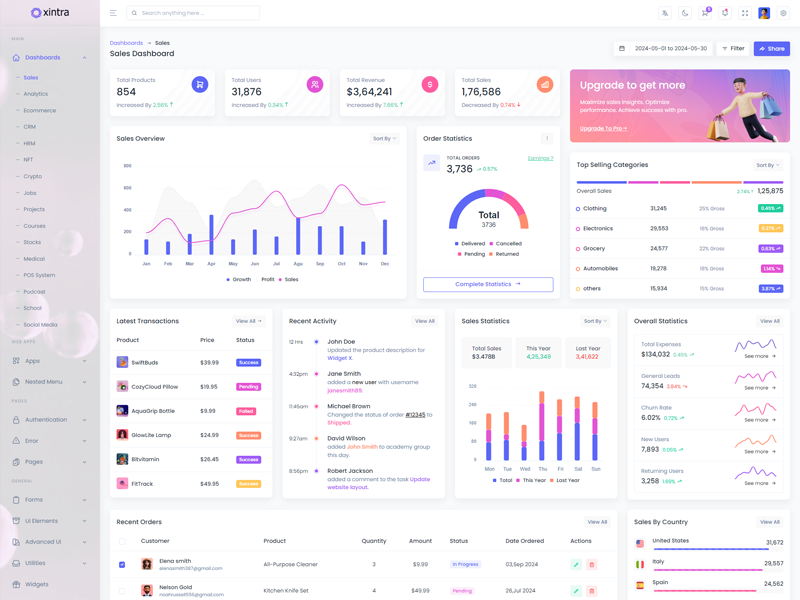Open Analytics dashboard from sidebar
800x600 pixels.
click(x=36, y=94)
